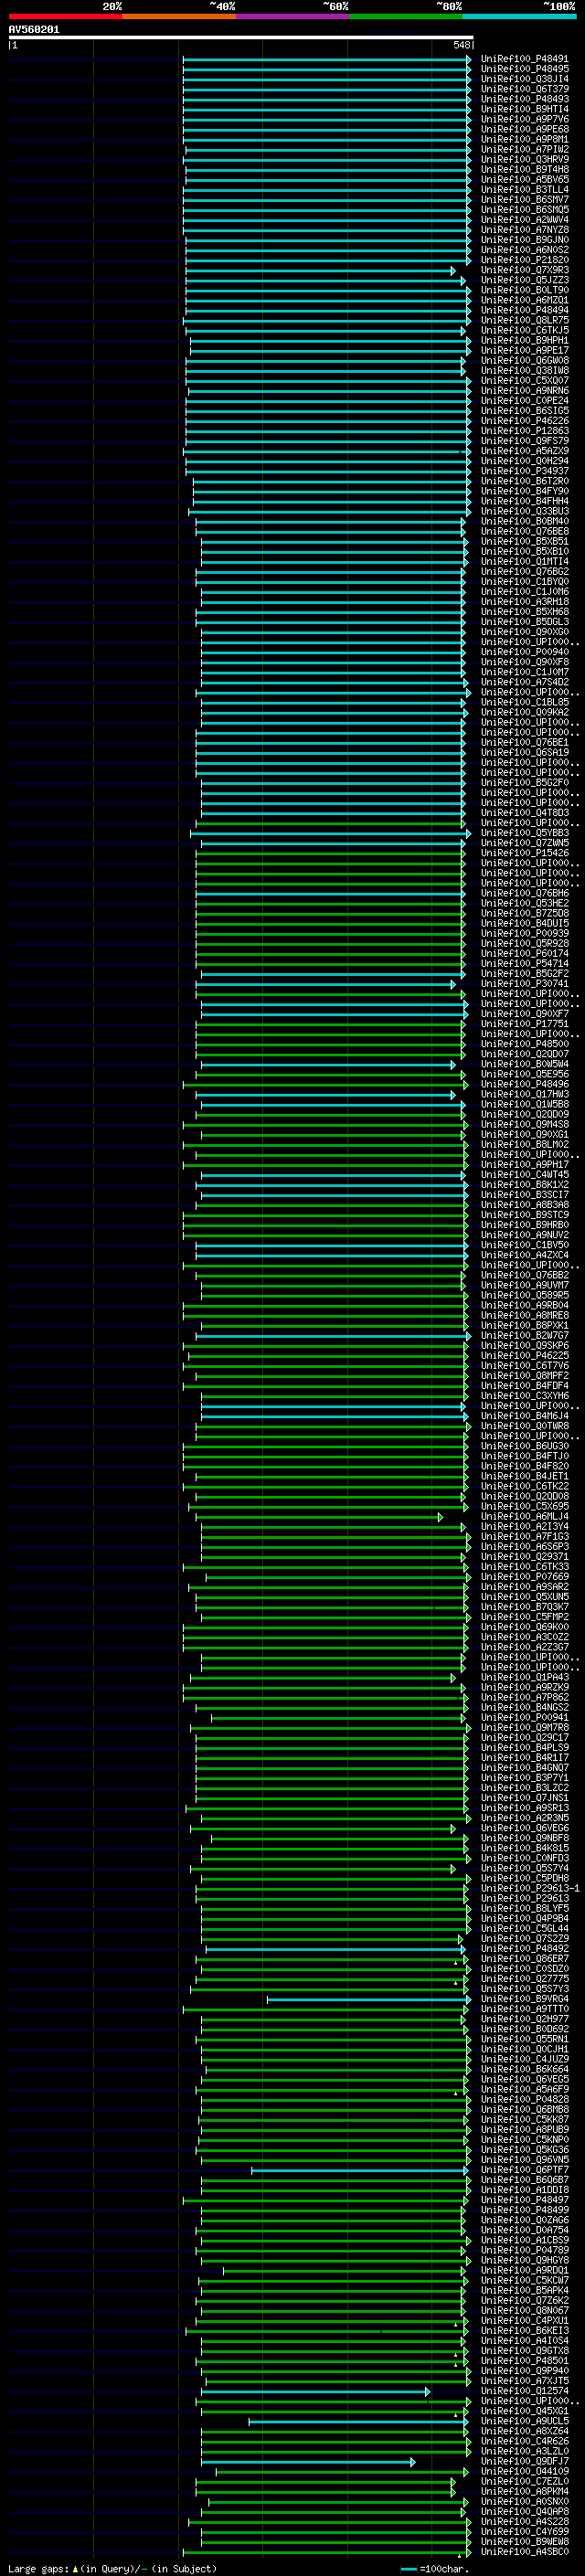Open hit UniRef100_P48495
The image size is (585, 2576).
524,69
